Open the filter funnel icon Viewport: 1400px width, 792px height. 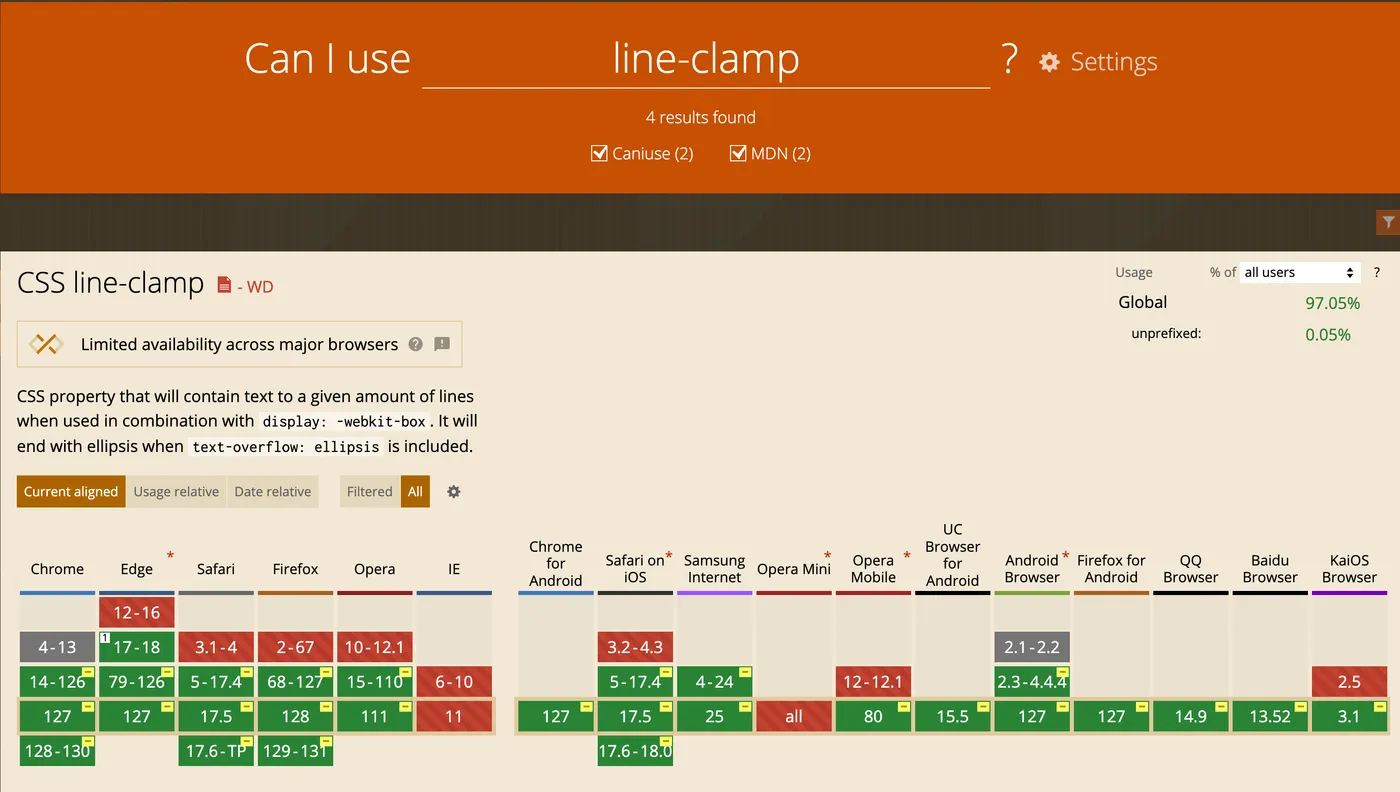[1388, 222]
